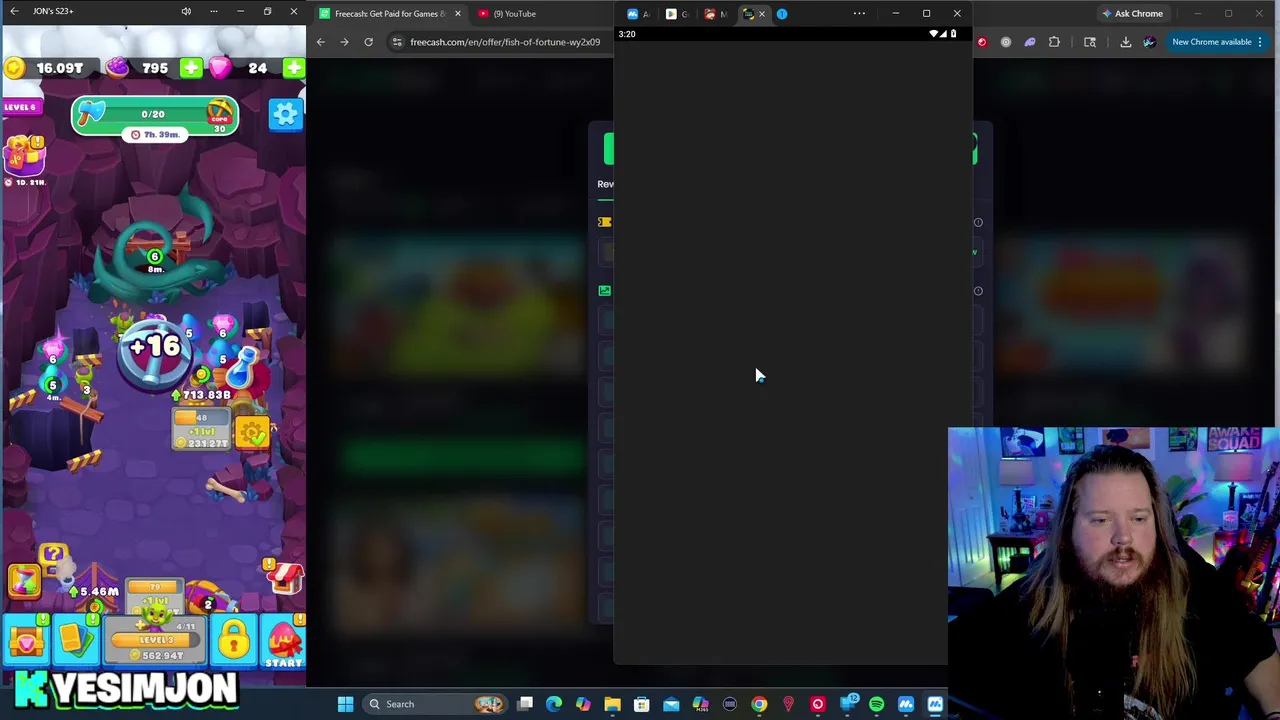
Task: Click the Ask Chrome button
Action: tap(1132, 13)
